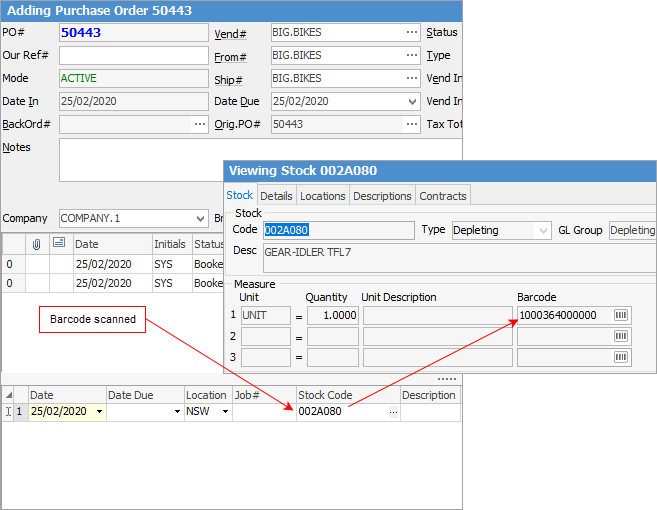The image size is (657, 510).
Task: Open Stock Code lookup ellipsis for 002A080
Action: point(393,412)
